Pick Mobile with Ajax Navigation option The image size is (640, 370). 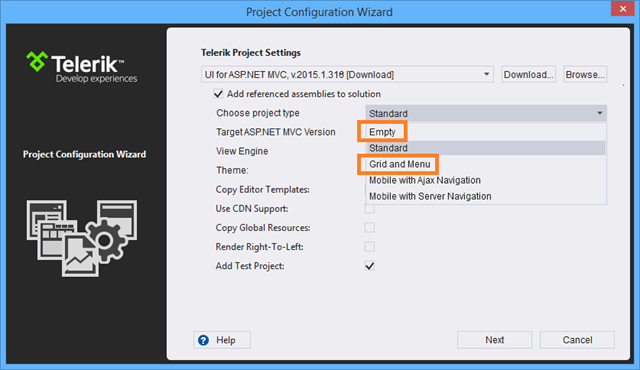point(486,180)
